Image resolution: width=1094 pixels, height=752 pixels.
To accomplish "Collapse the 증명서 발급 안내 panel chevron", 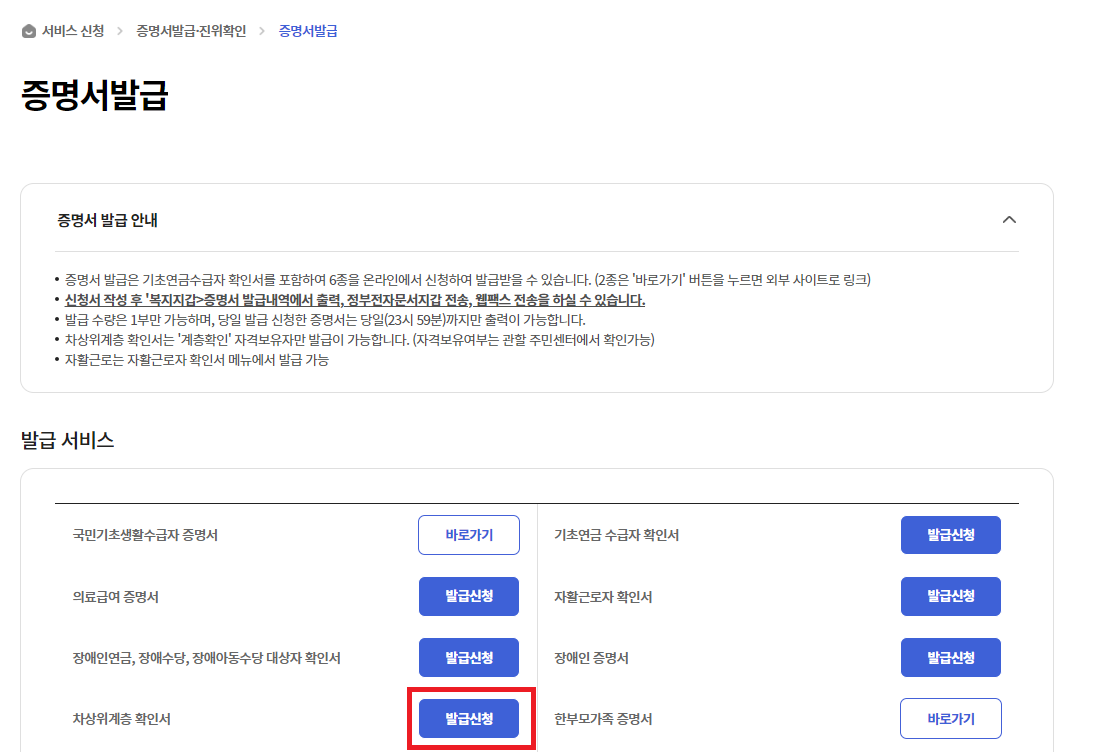I will point(1009,220).
